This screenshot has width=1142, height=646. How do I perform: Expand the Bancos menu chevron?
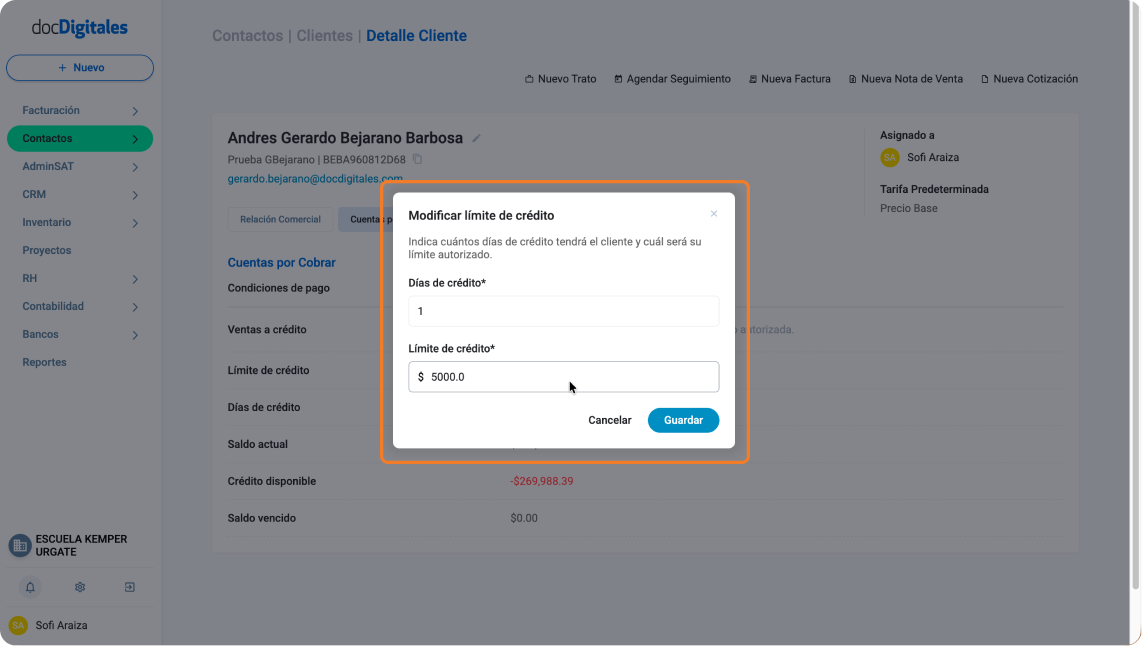point(135,335)
